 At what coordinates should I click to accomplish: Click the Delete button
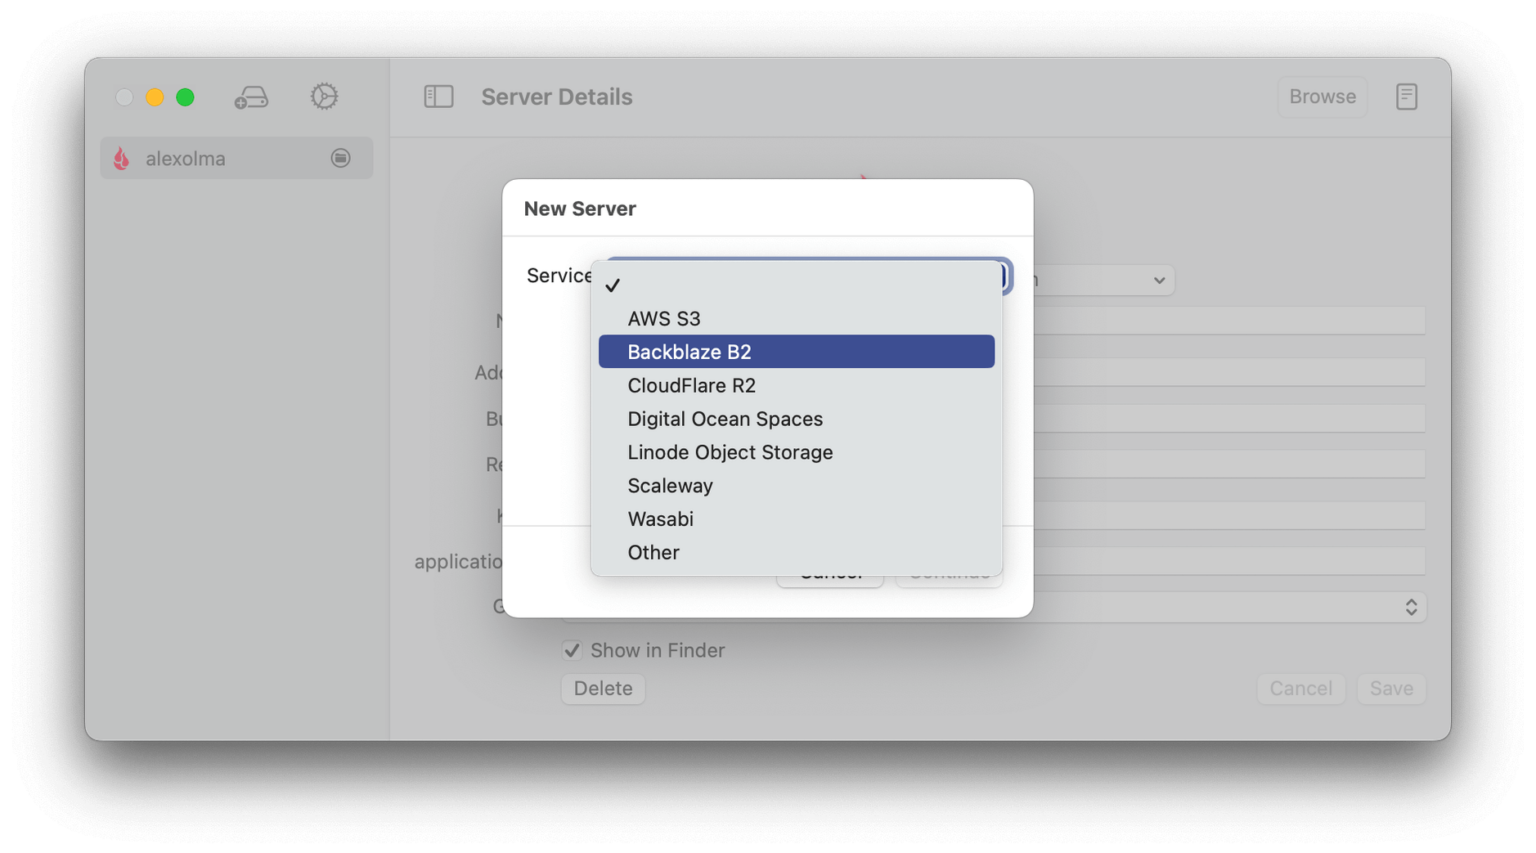603,688
